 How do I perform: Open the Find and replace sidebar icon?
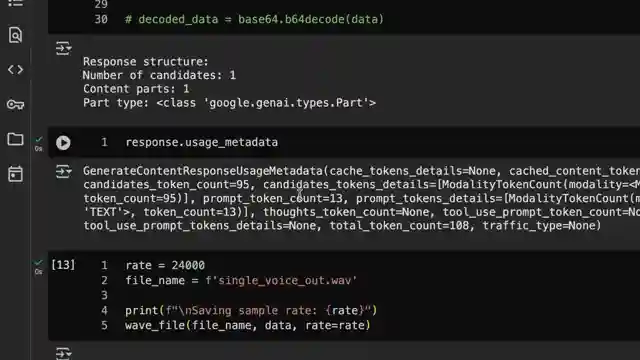point(16,35)
